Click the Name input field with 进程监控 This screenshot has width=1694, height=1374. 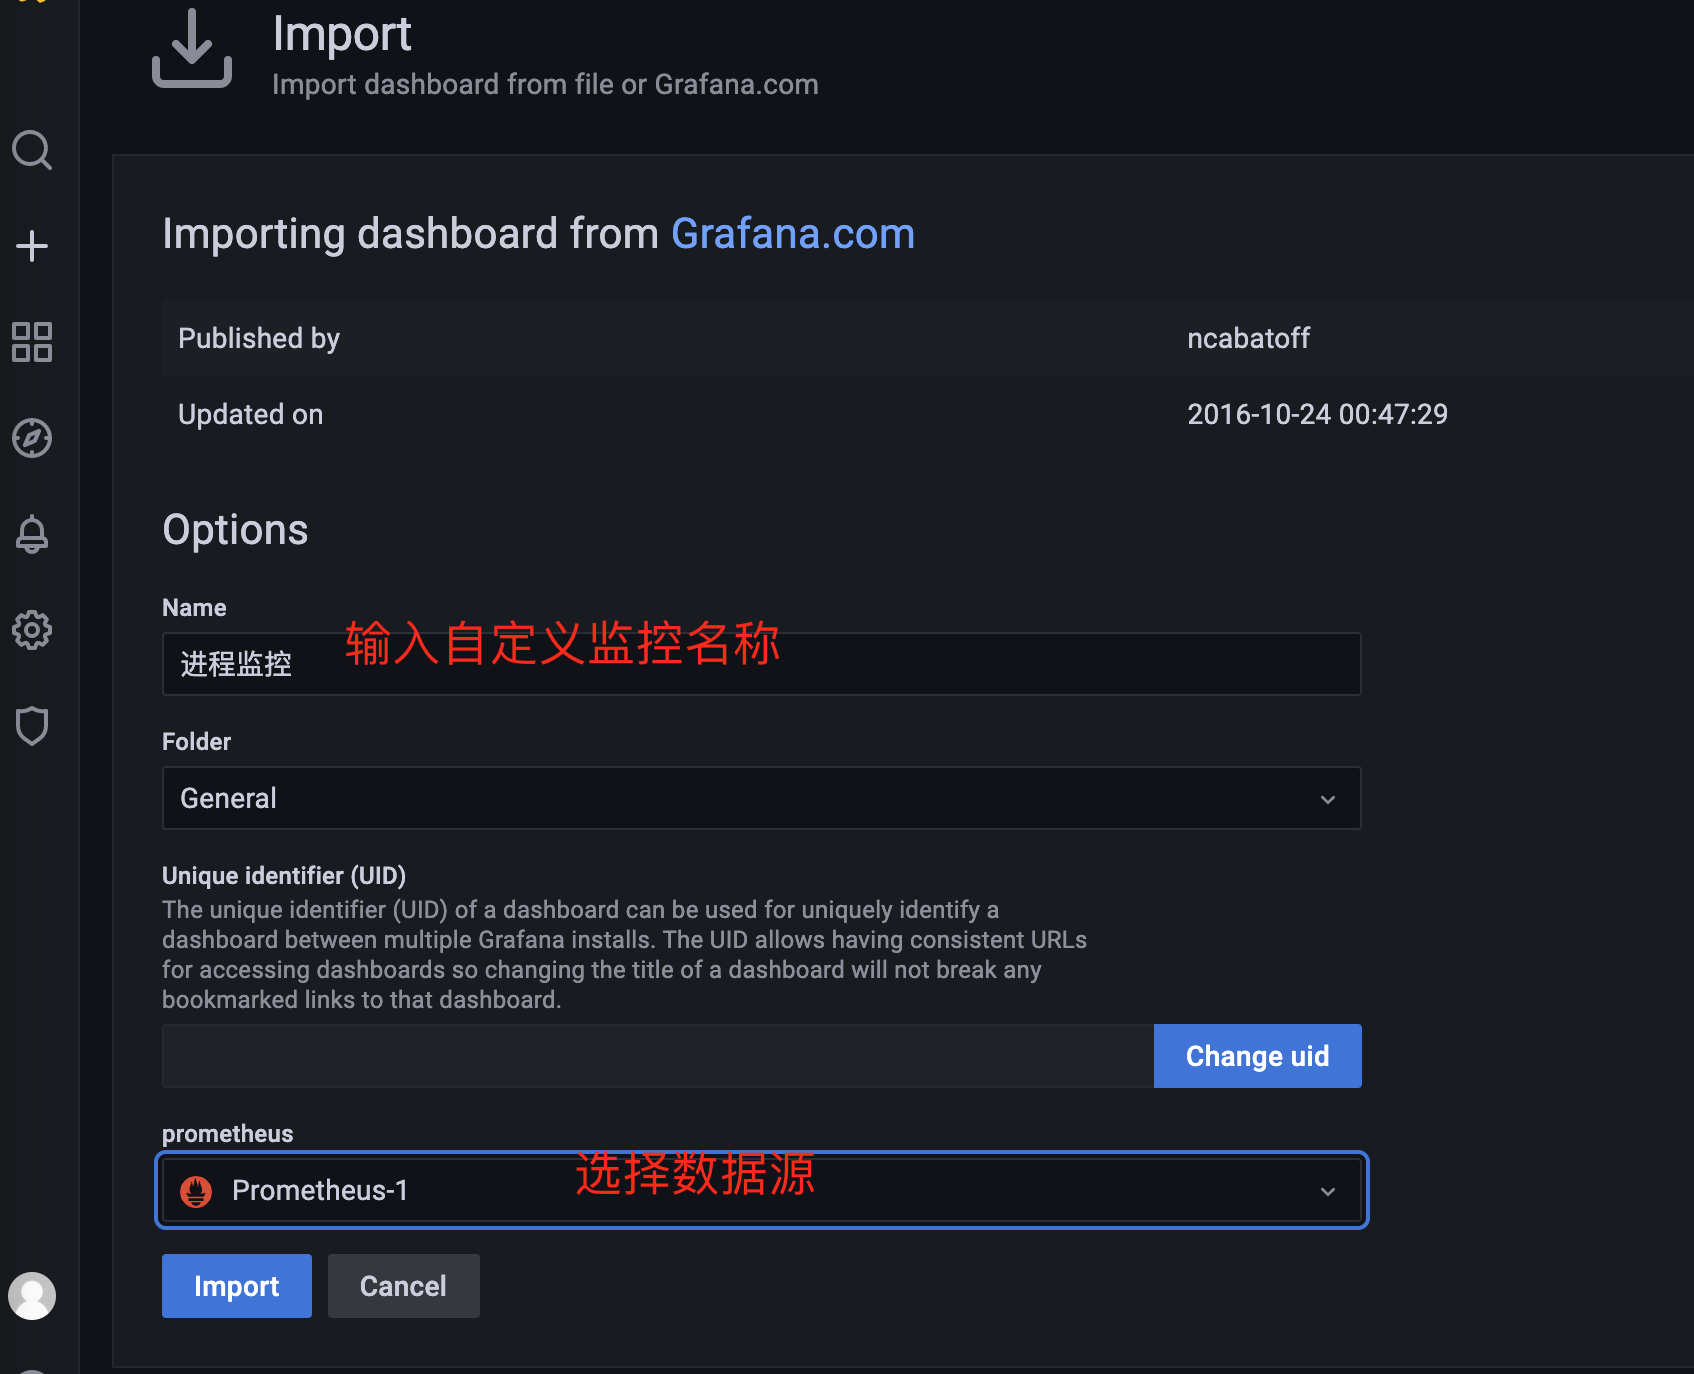[761, 664]
